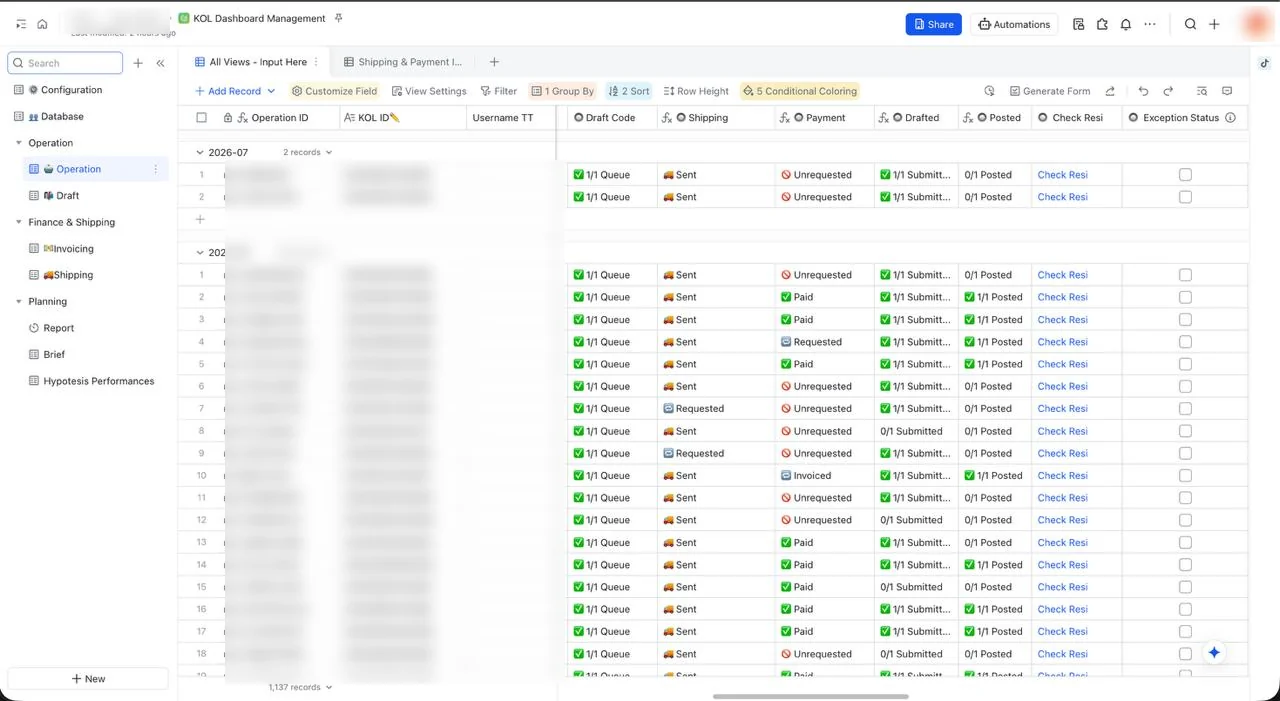Tick the select-all checkbox in header row
The image size is (1280, 701).
tap(202, 118)
